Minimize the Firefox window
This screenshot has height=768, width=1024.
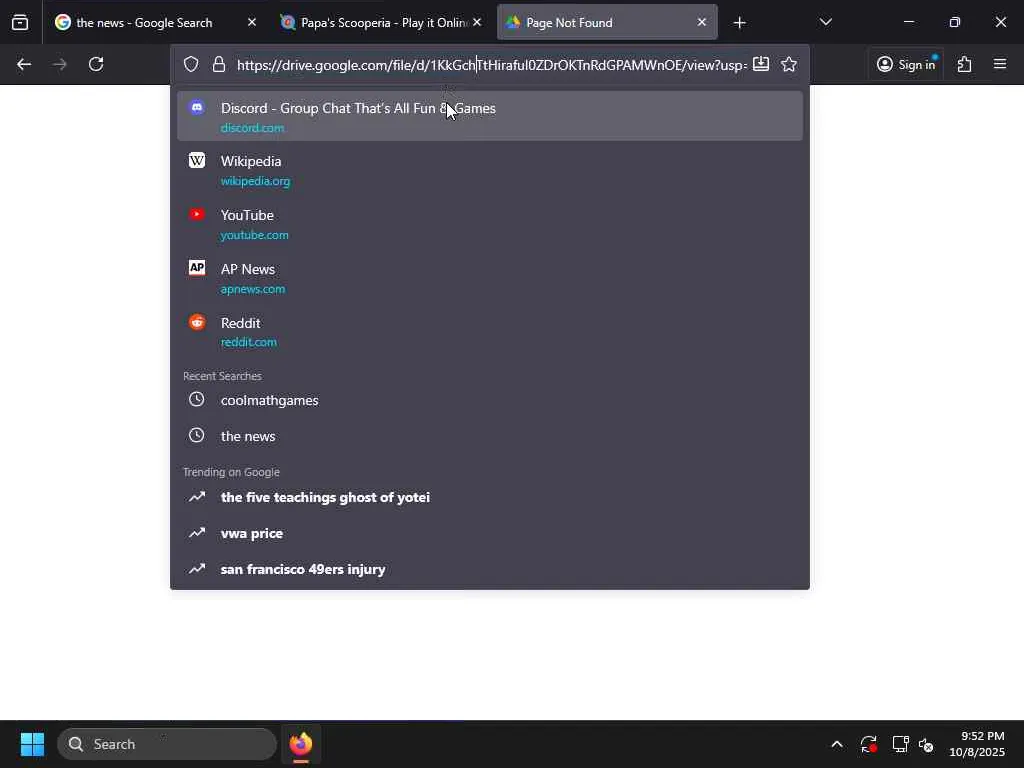[x=908, y=22]
